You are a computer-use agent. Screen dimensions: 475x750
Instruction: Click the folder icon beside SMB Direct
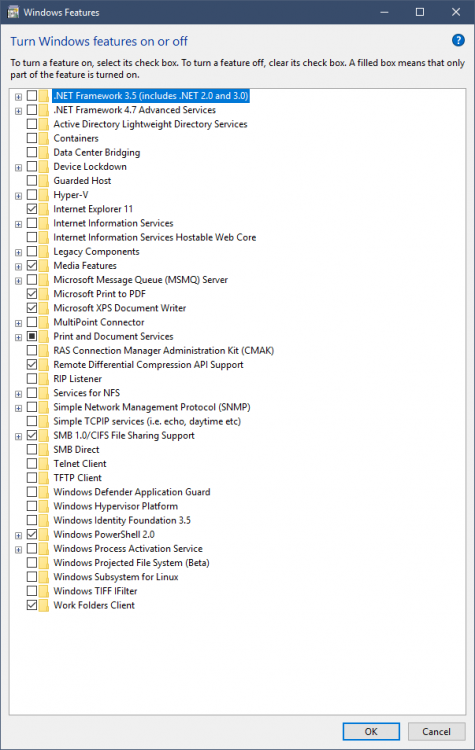pyautogui.click(x=44, y=450)
